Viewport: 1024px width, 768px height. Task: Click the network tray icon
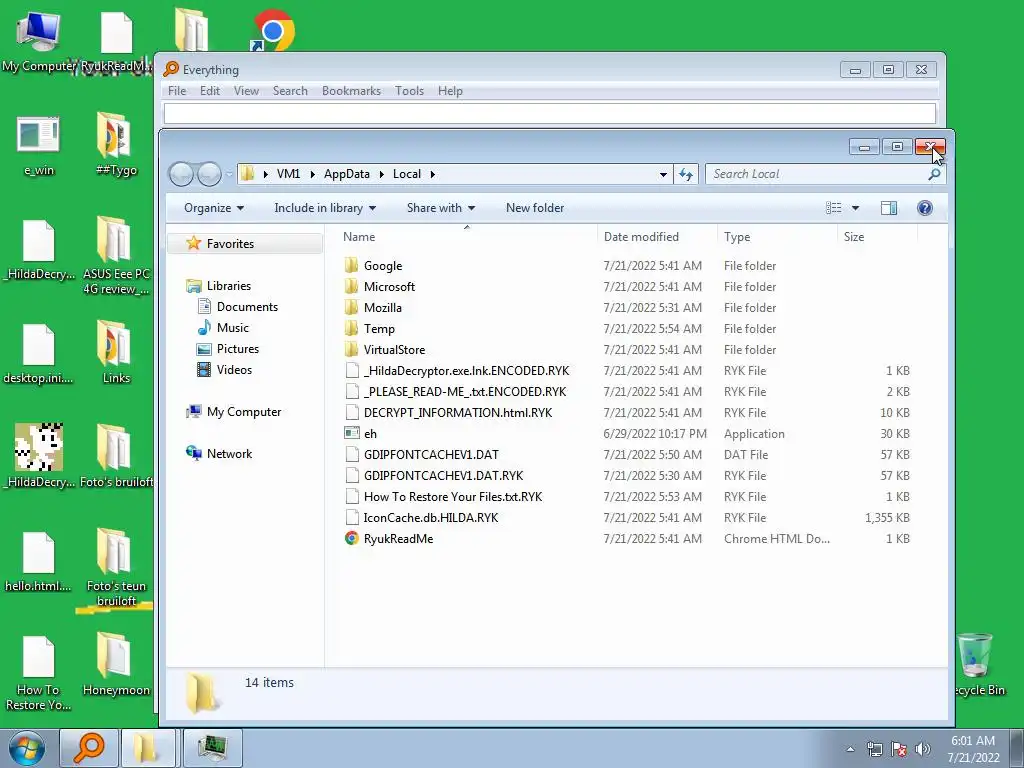874,748
